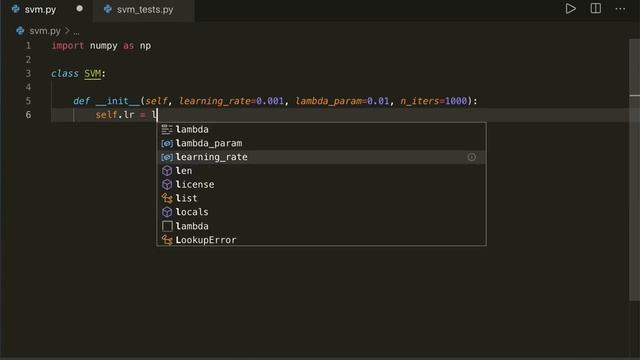Click the Python icon in the breadcrumb

pos(20,31)
